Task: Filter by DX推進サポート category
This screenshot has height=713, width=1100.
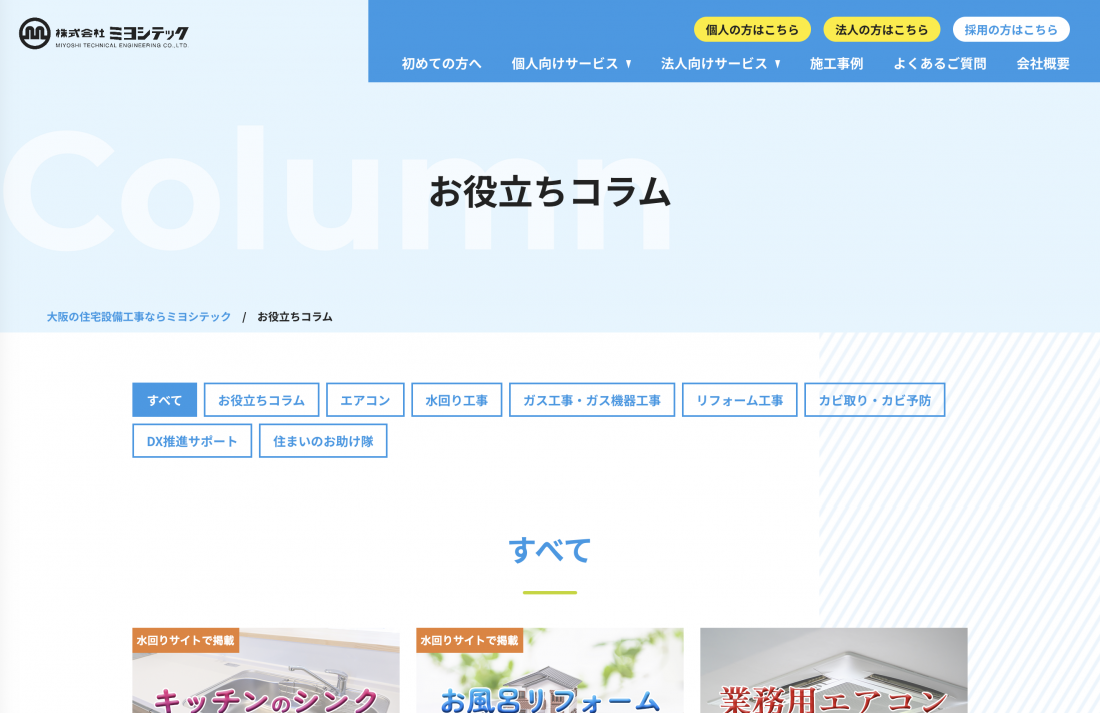Action: click(192, 441)
